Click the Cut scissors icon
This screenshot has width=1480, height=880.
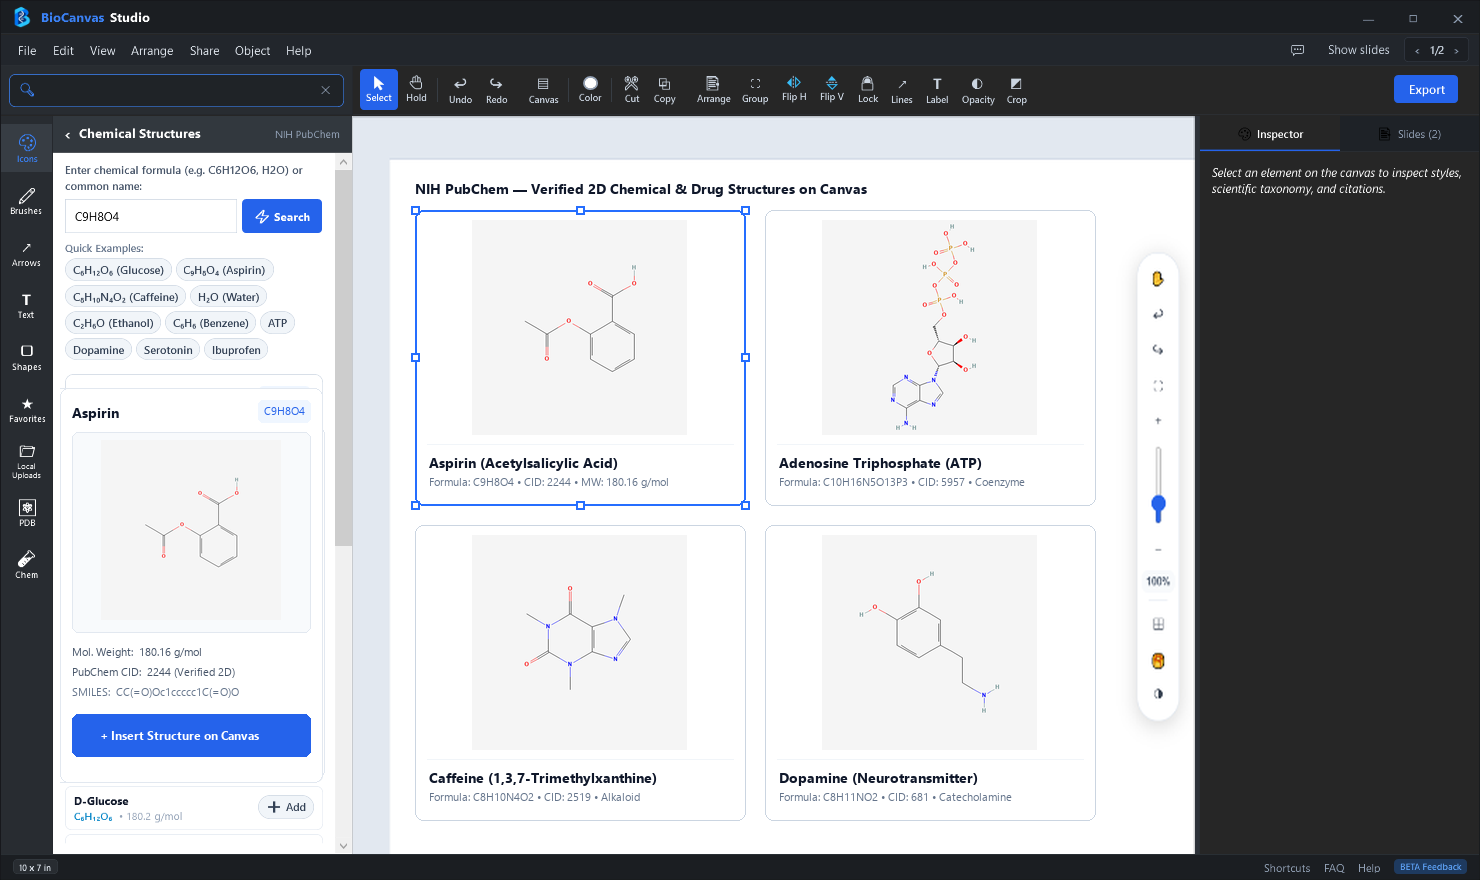632,89
